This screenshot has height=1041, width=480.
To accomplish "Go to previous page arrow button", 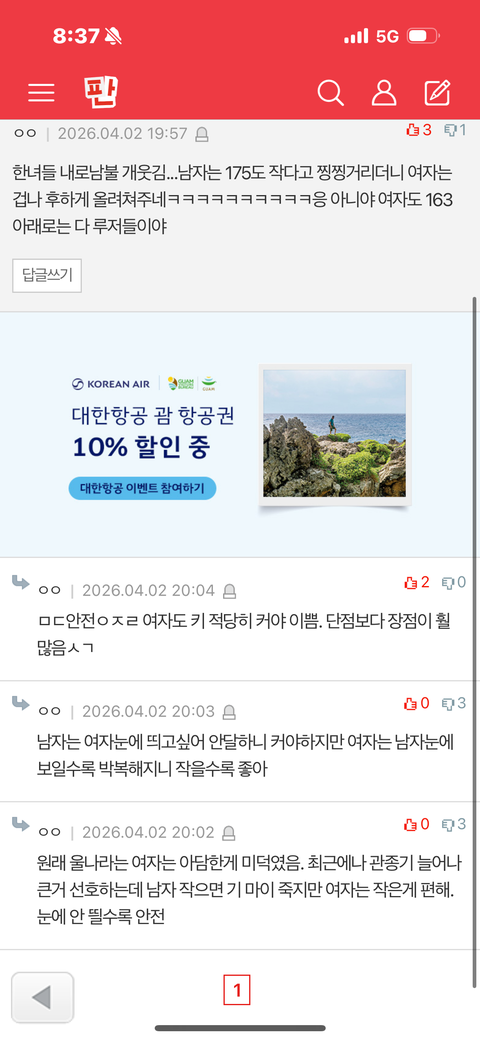I will (x=42, y=997).
